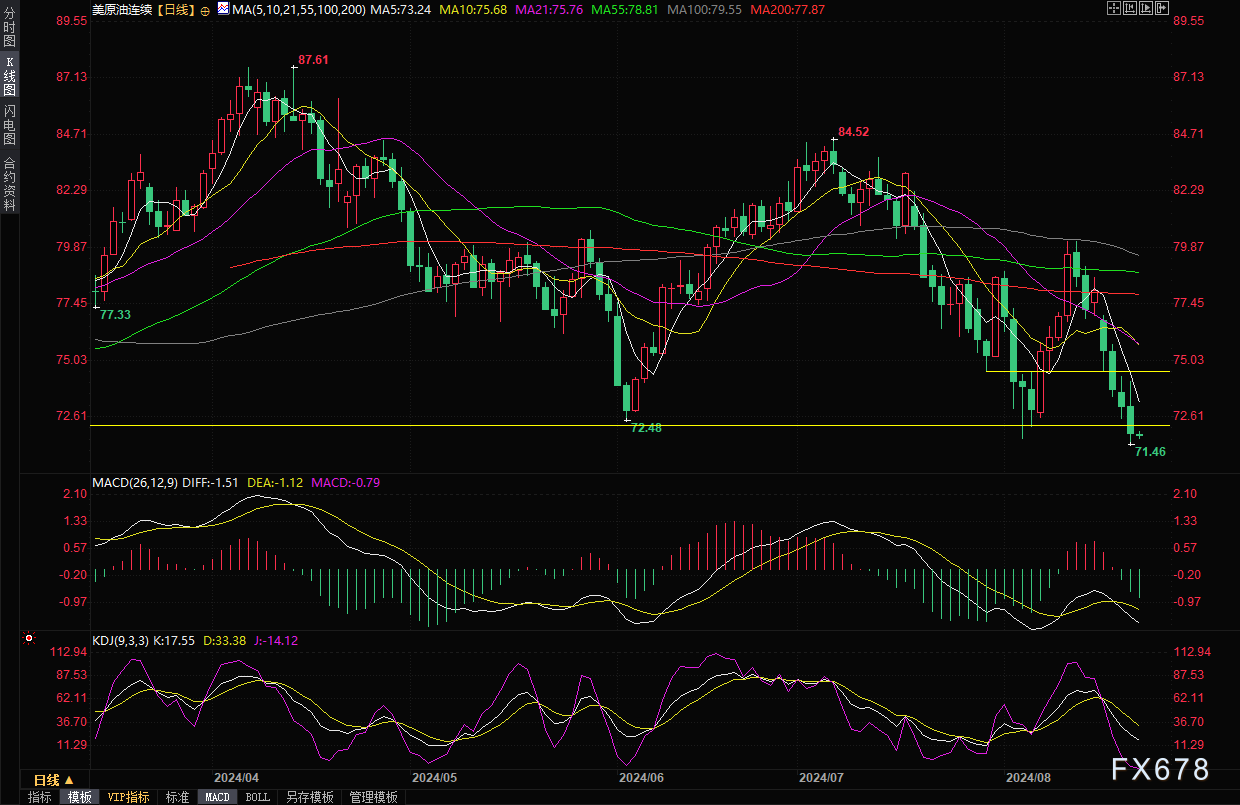Click the play-forward chart icon
This screenshot has width=1240, height=805.
1146,8
